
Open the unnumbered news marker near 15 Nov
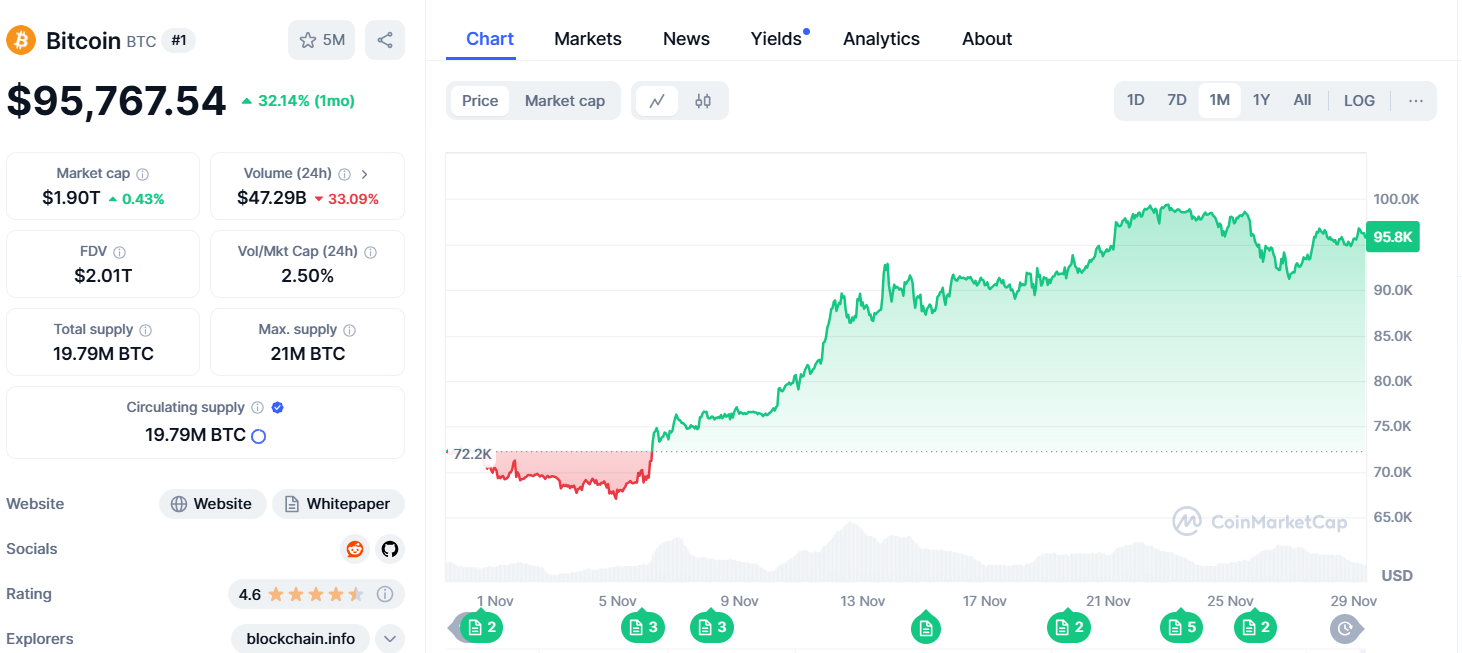pos(926,627)
